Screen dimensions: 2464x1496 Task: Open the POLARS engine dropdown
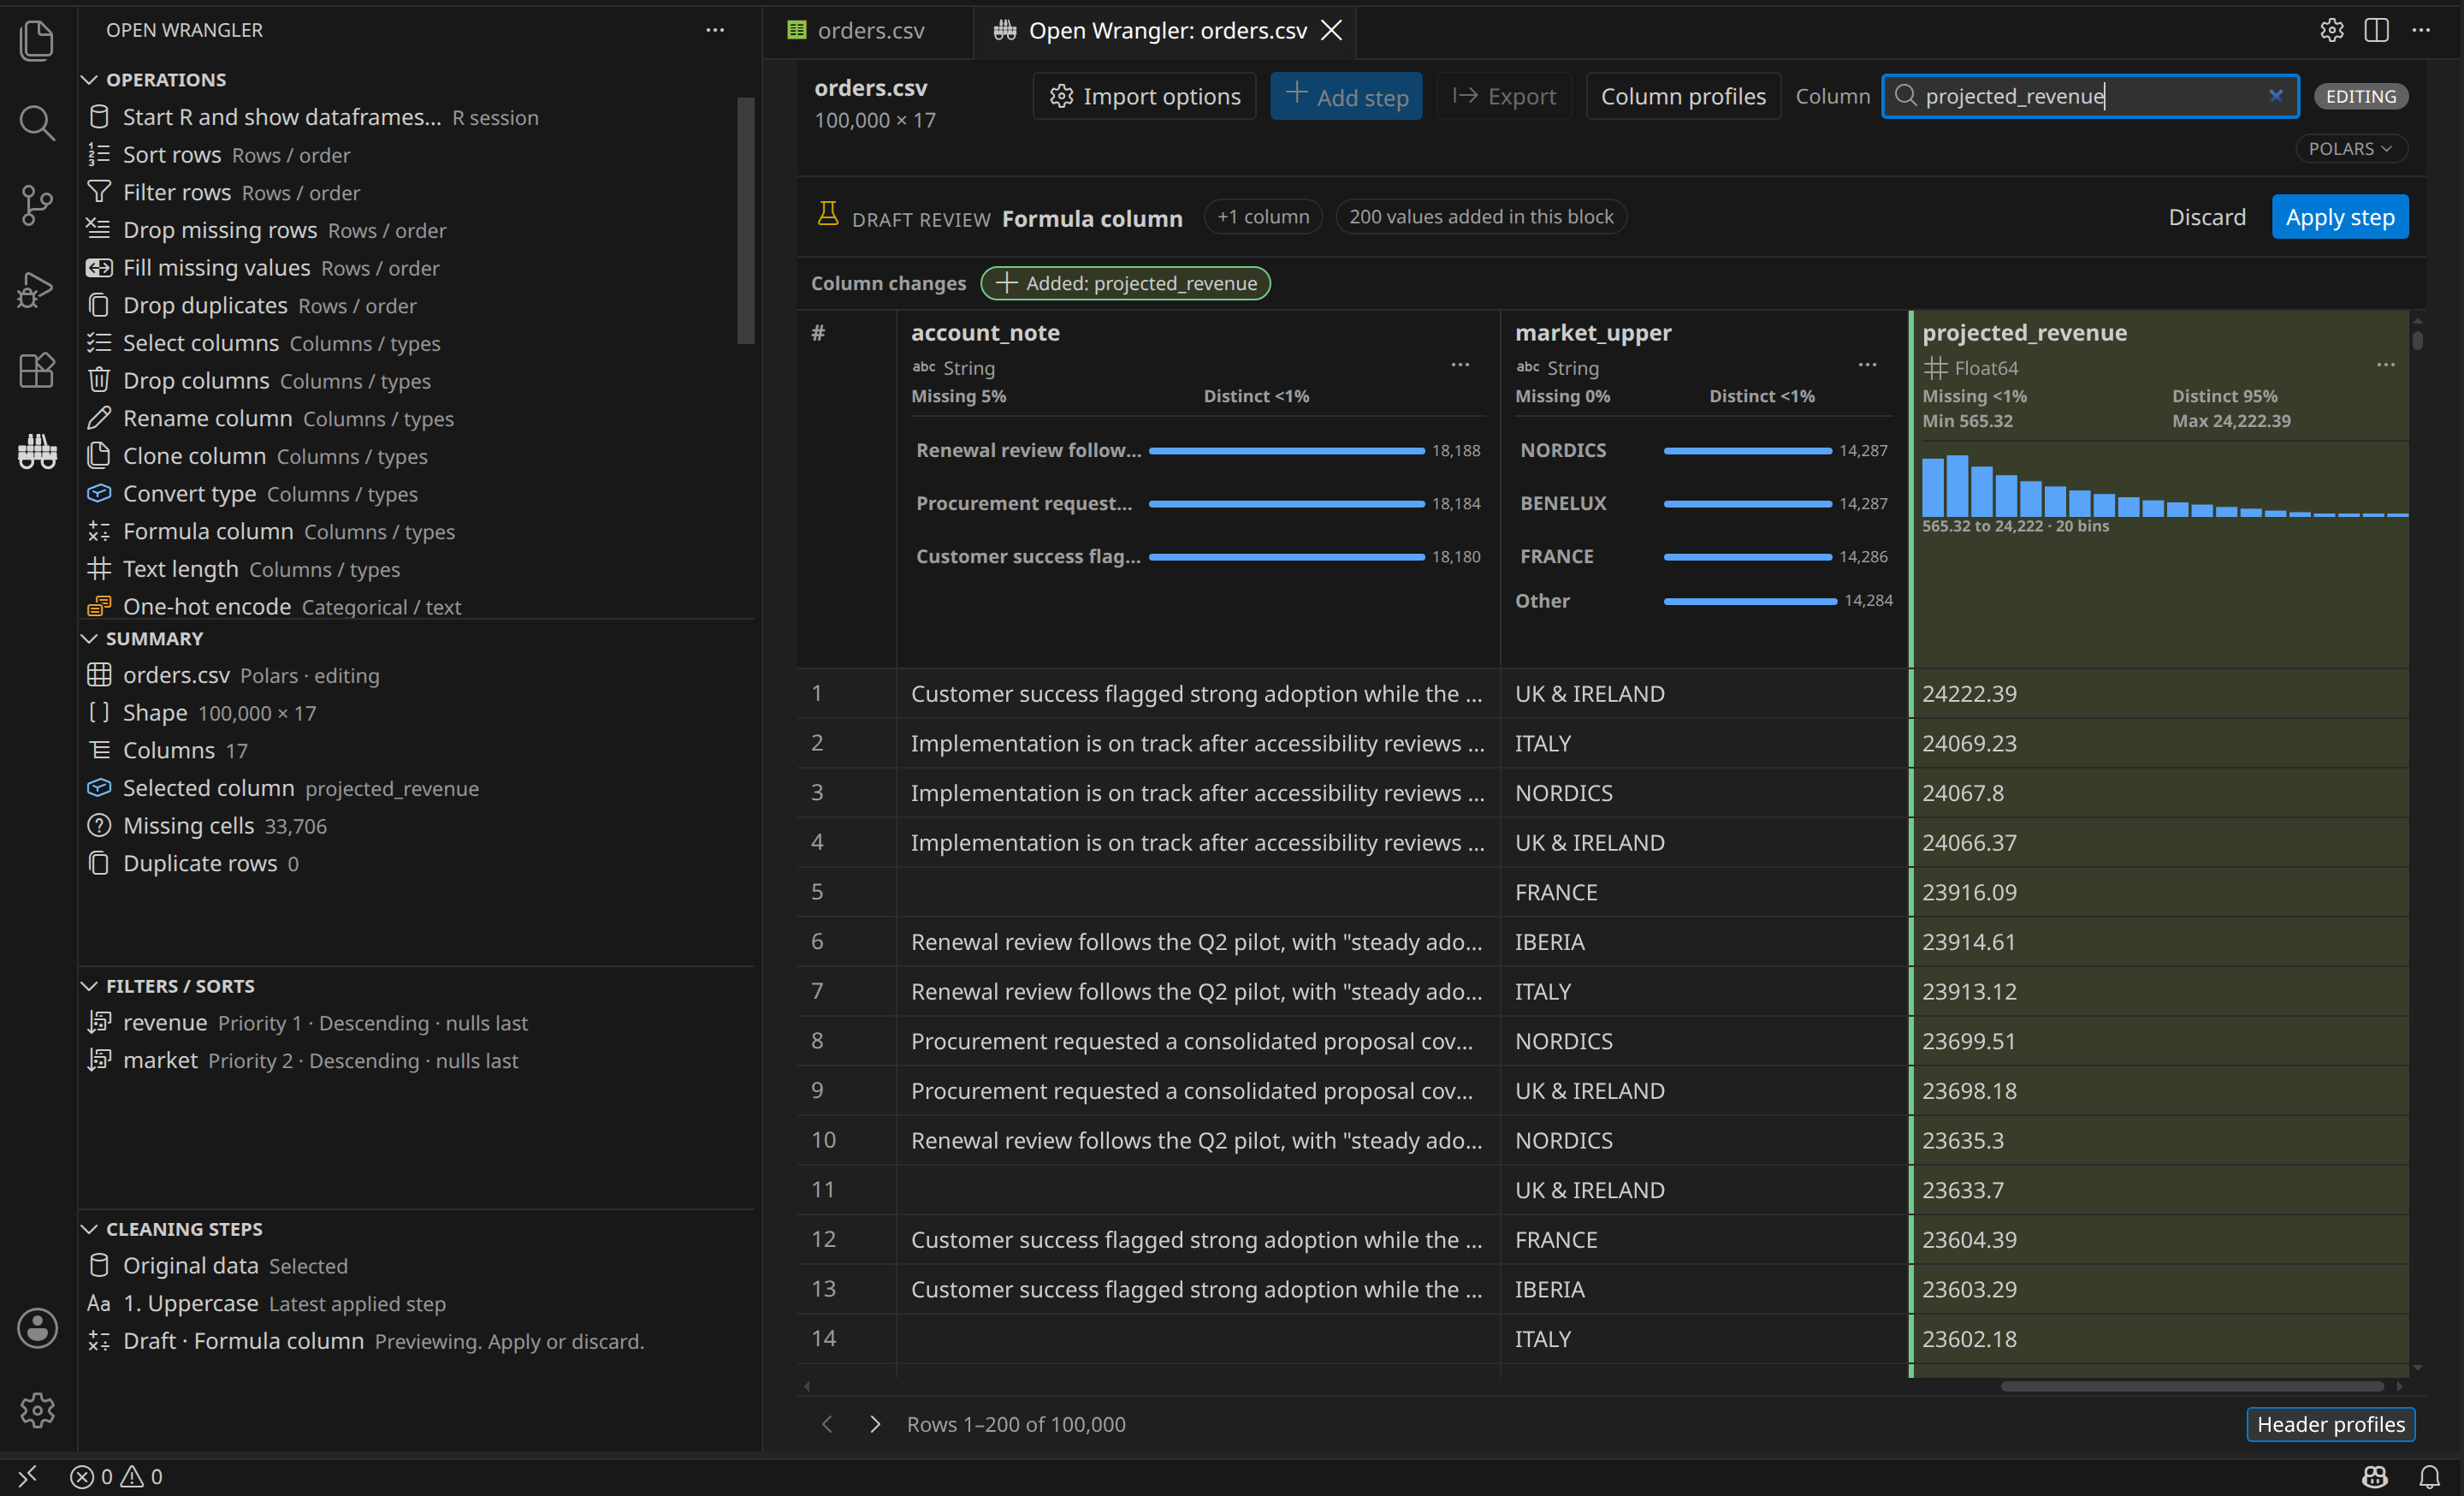(x=2351, y=148)
